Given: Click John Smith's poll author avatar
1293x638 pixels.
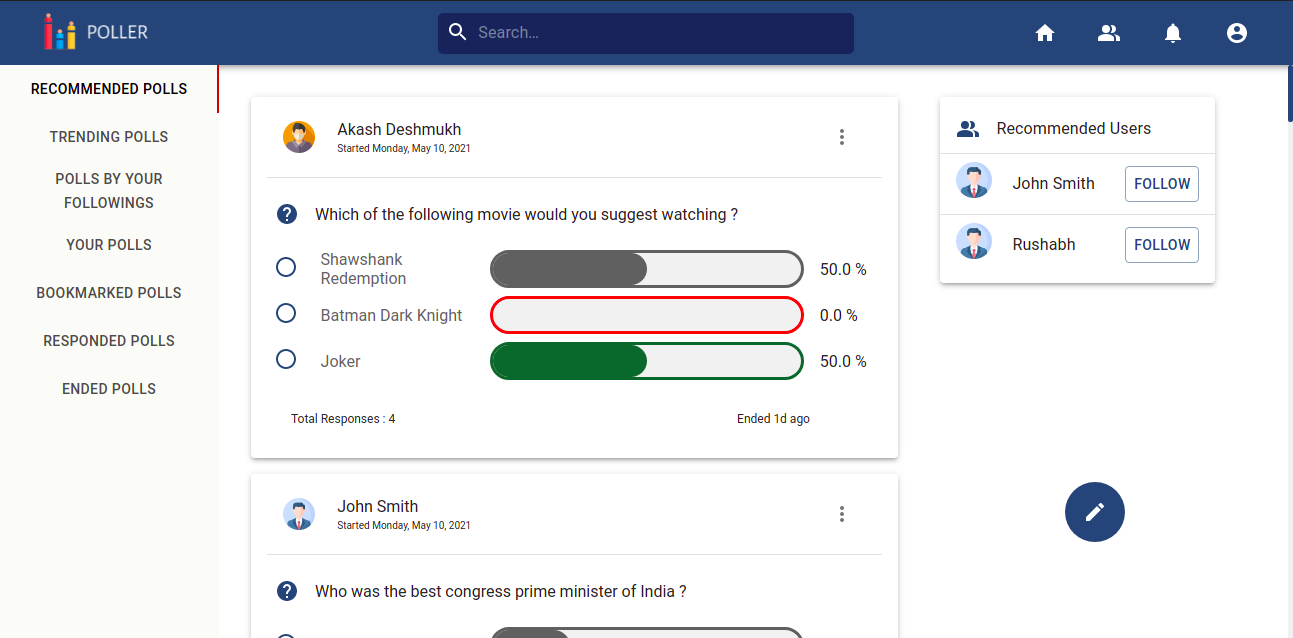Looking at the screenshot, I should coord(299,514).
